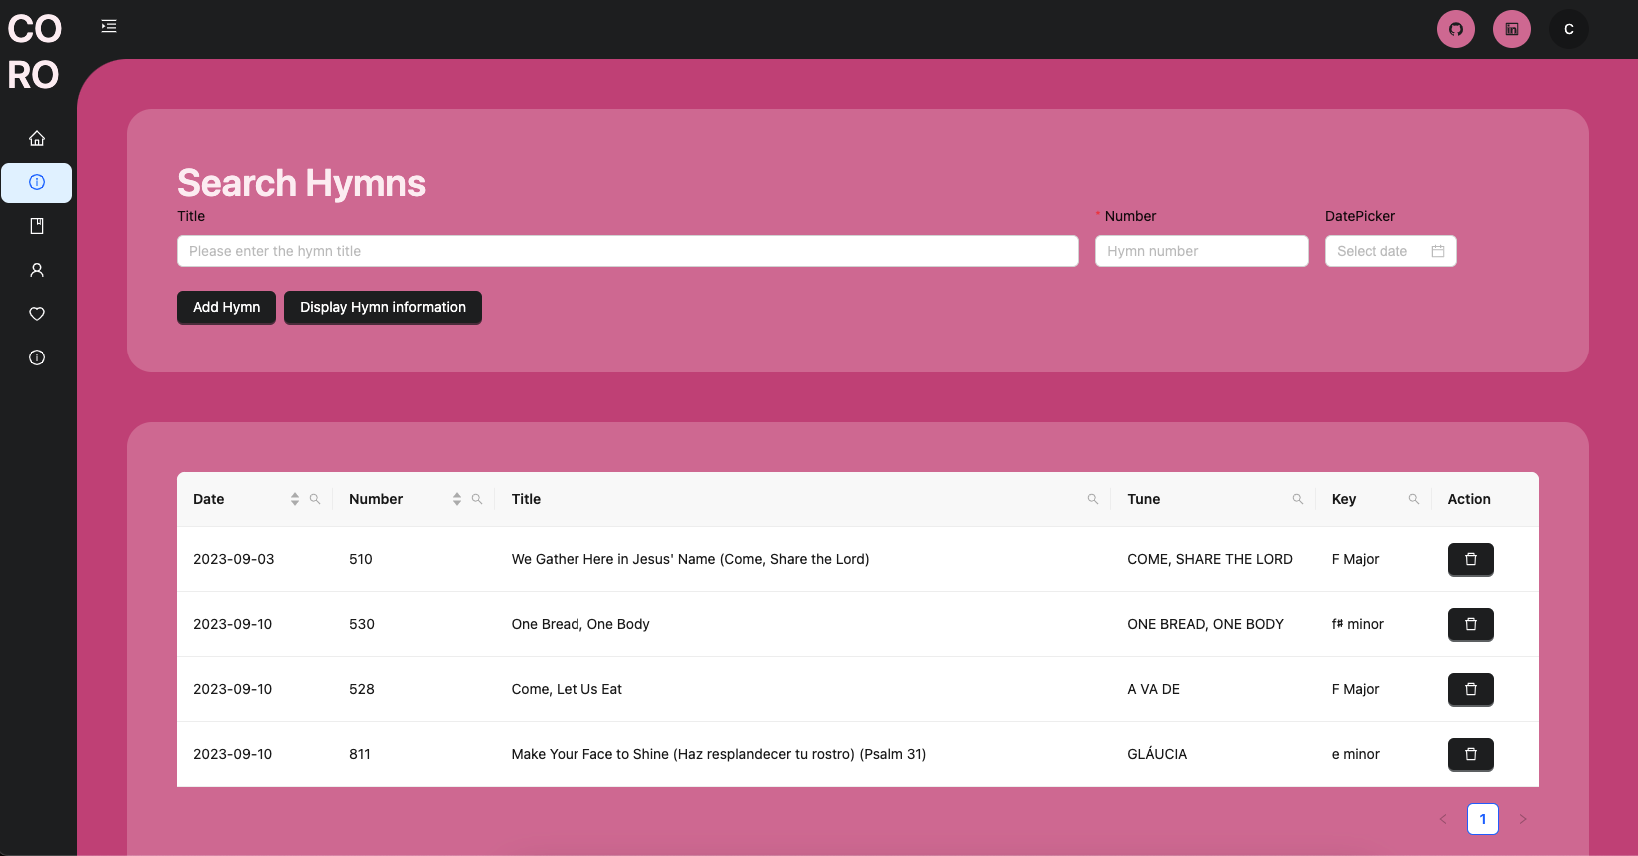Open the GitHub link icon
Viewport: 1638px width, 856px height.
[1455, 29]
